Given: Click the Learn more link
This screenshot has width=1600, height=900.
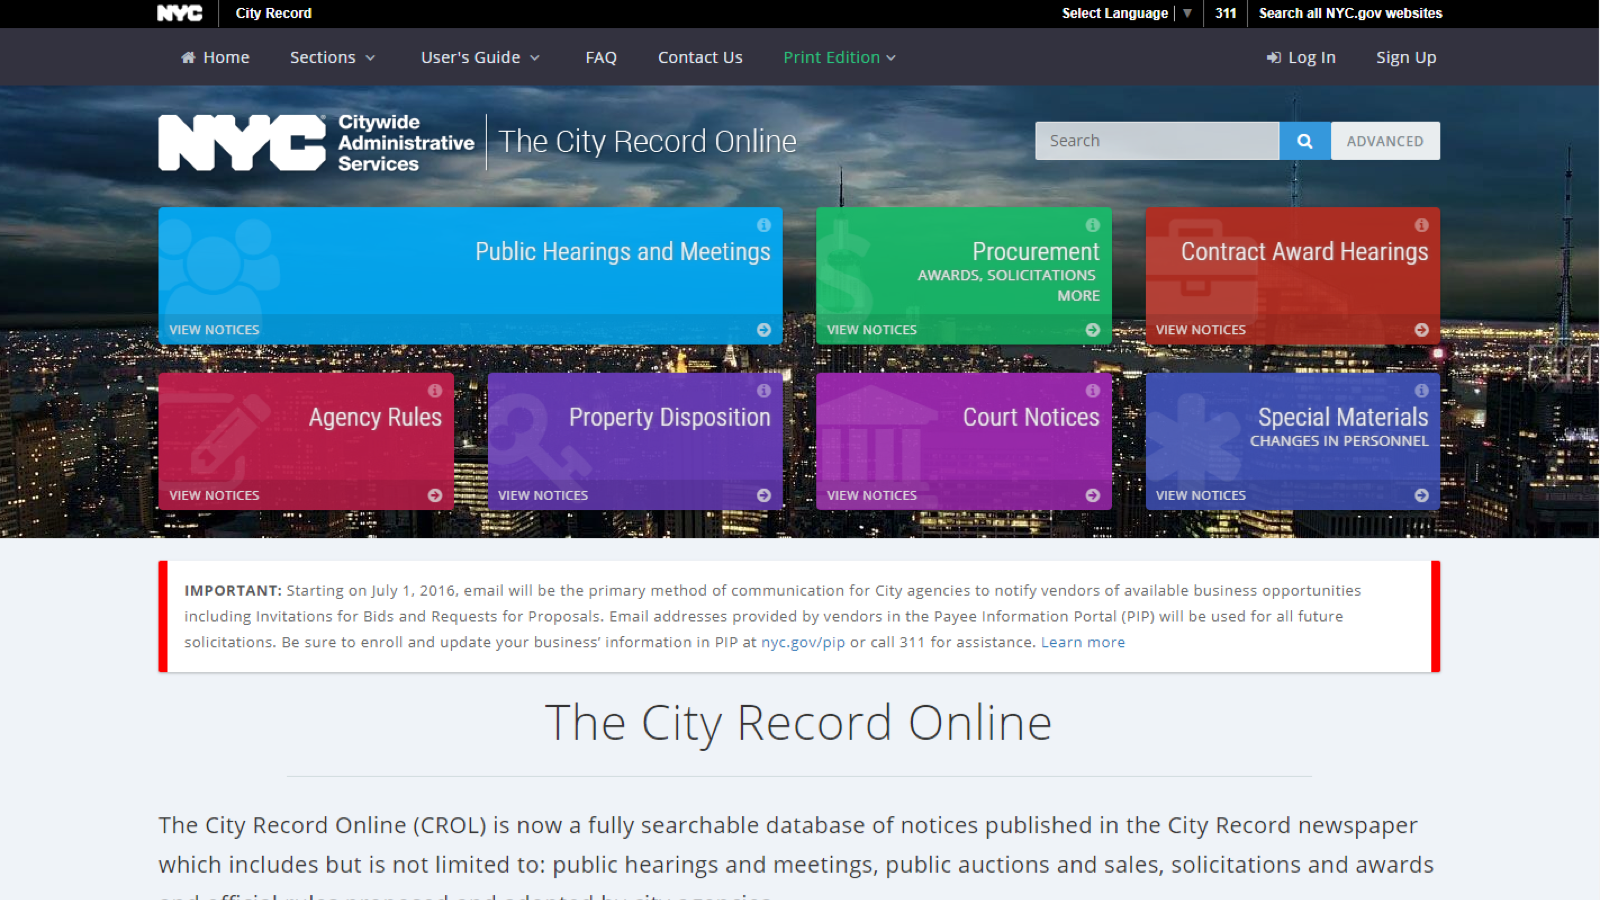Looking at the screenshot, I should click(1083, 642).
